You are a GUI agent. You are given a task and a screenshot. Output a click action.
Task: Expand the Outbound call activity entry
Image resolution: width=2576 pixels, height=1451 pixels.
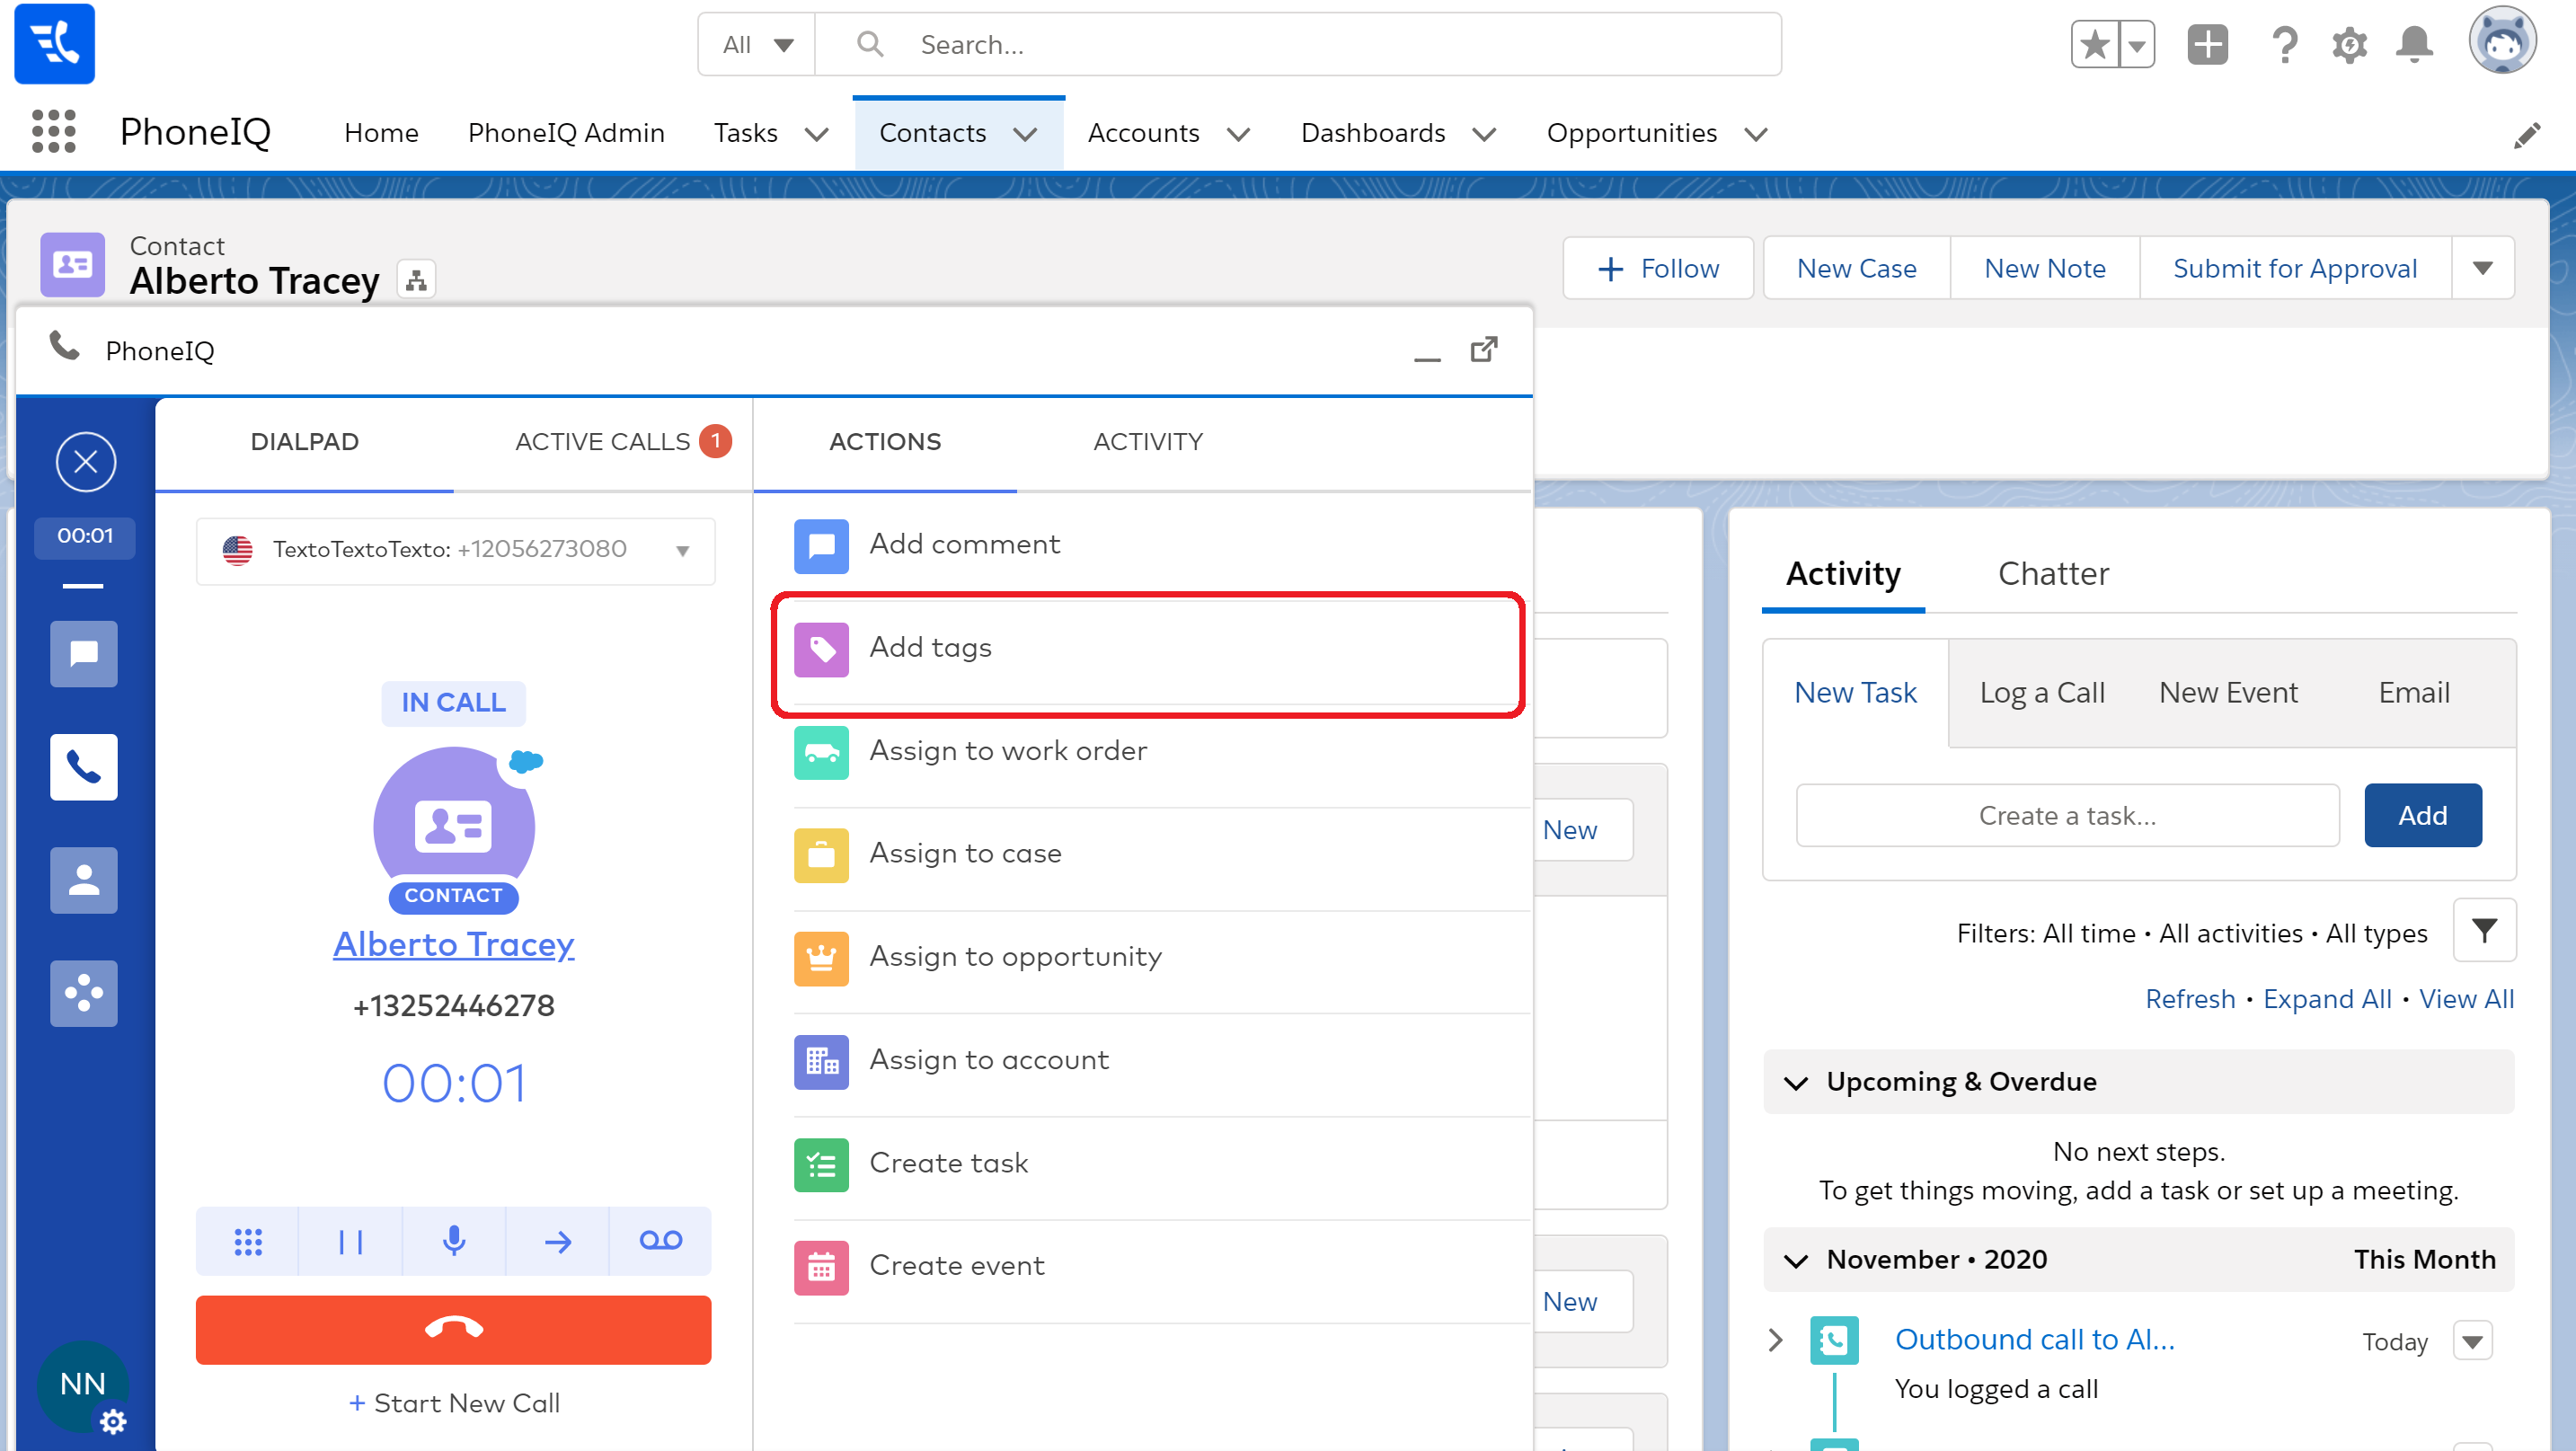point(1775,1340)
